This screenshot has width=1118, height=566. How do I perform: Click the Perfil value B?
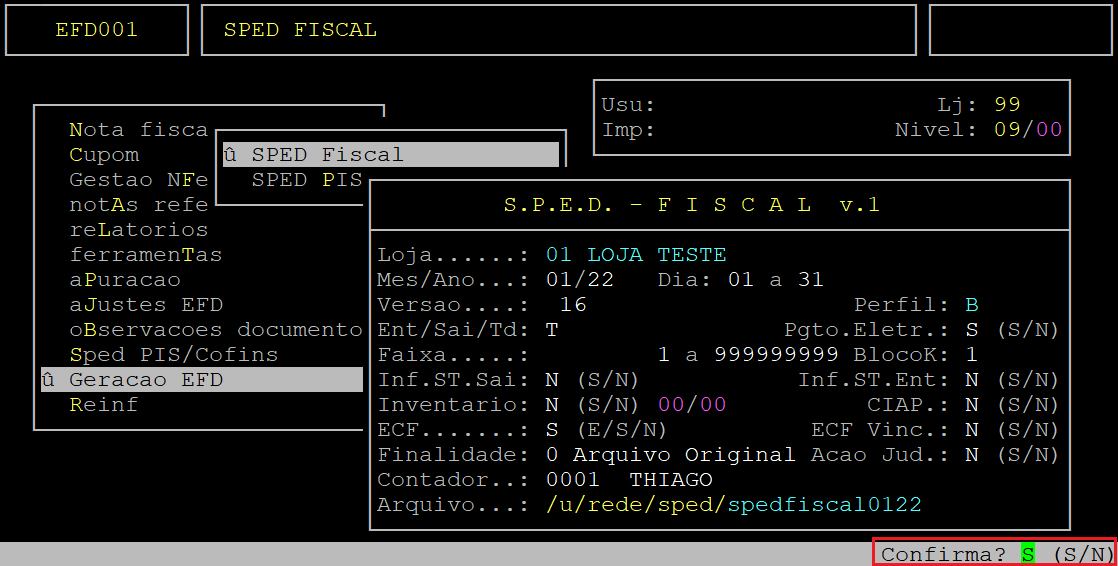click(971, 304)
